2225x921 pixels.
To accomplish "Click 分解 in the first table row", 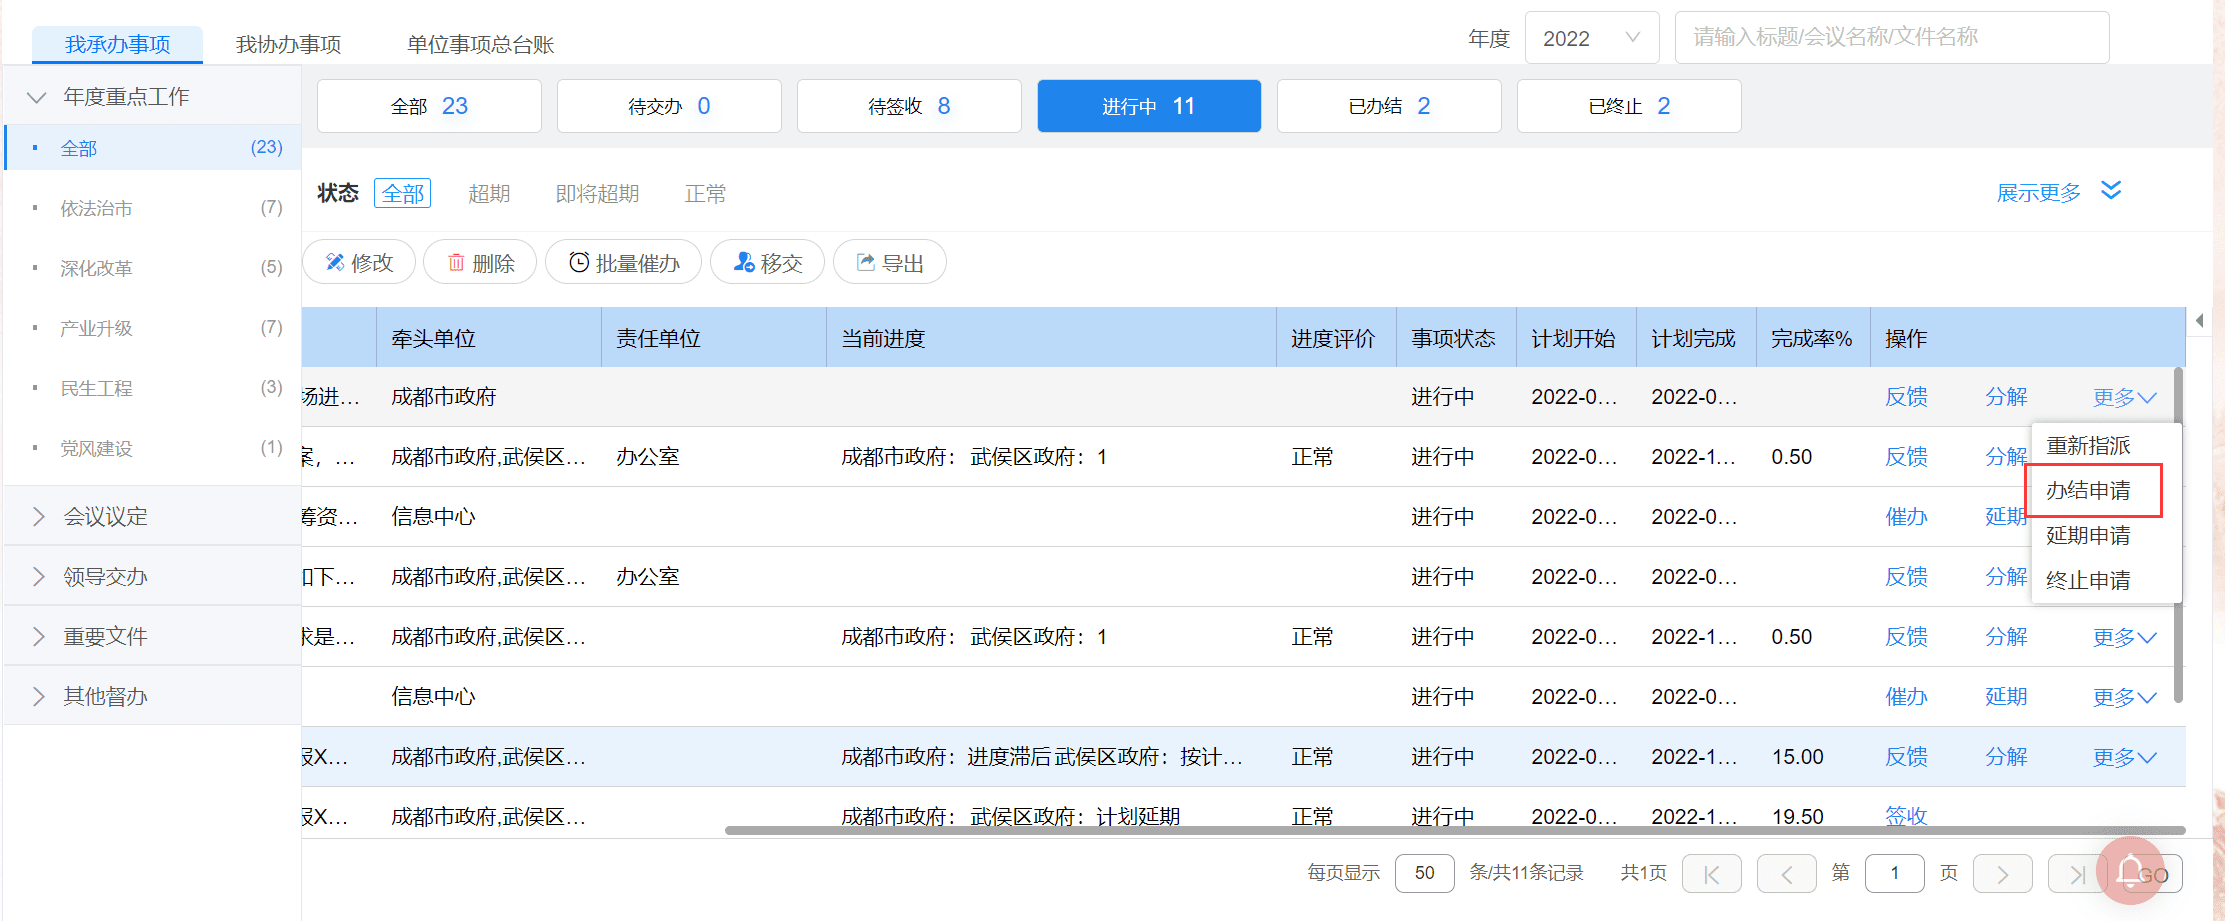I will coord(2006,397).
